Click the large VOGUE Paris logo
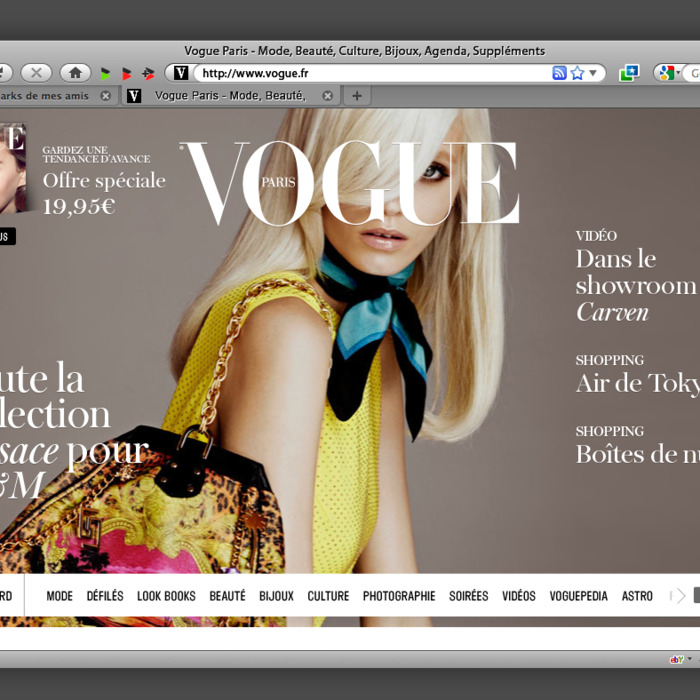This screenshot has height=700, width=700. (350, 183)
